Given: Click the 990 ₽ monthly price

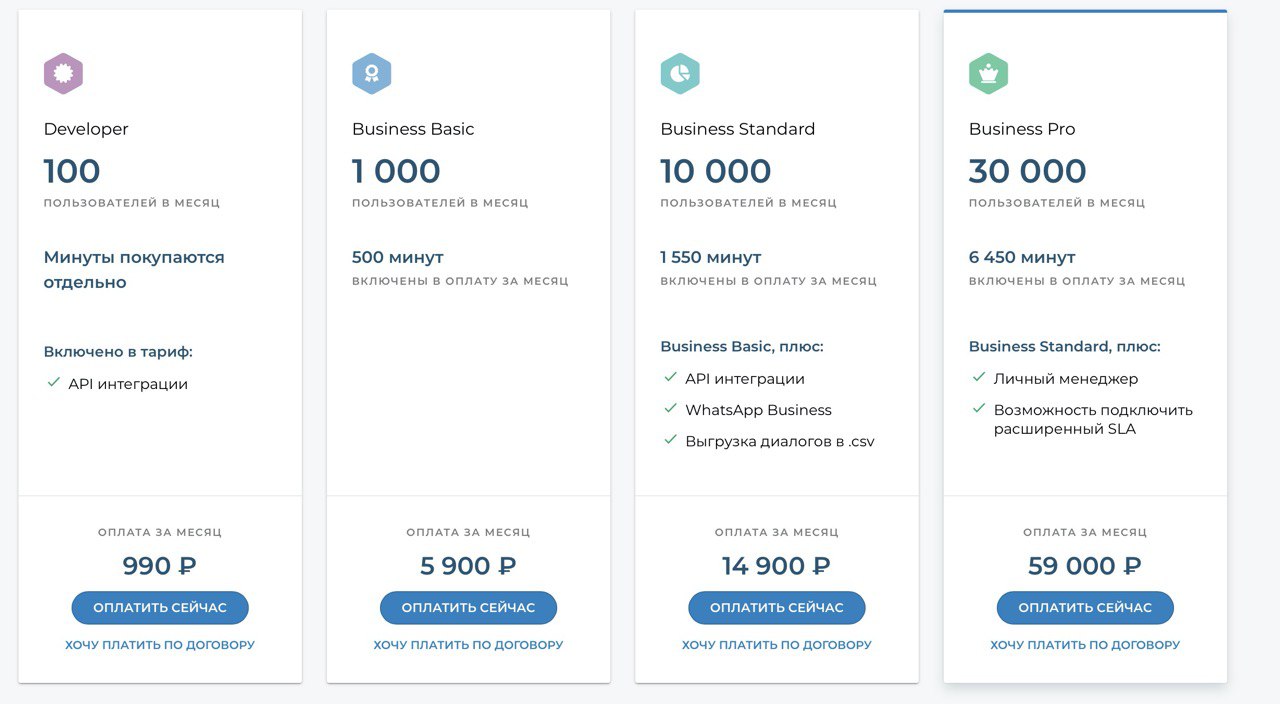Looking at the screenshot, I should click(160, 566).
